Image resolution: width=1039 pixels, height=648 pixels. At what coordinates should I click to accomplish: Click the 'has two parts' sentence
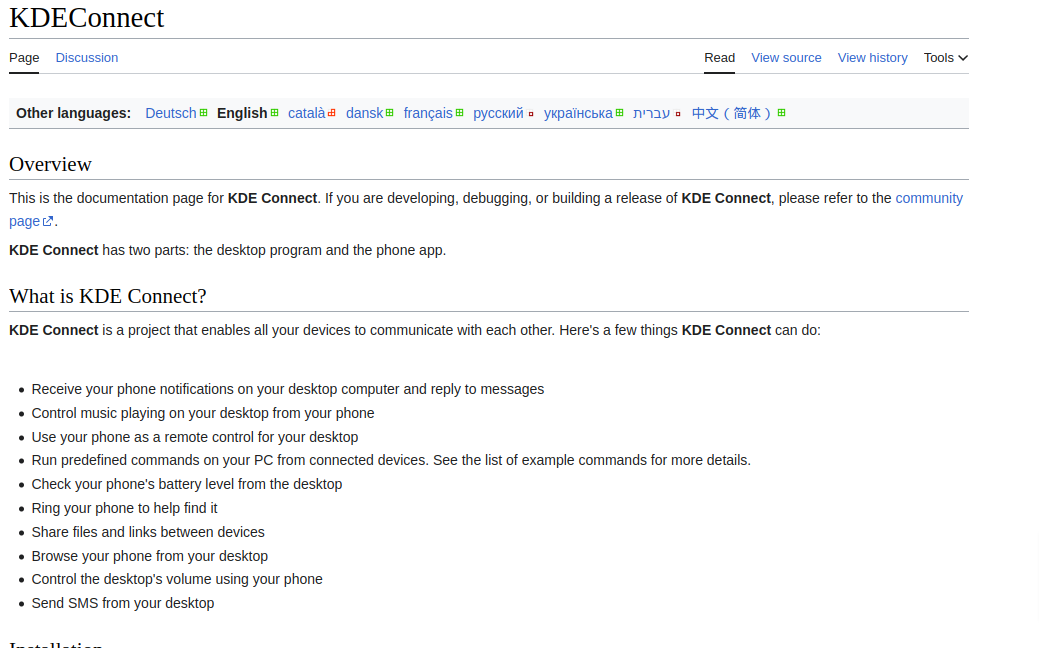pos(227,250)
